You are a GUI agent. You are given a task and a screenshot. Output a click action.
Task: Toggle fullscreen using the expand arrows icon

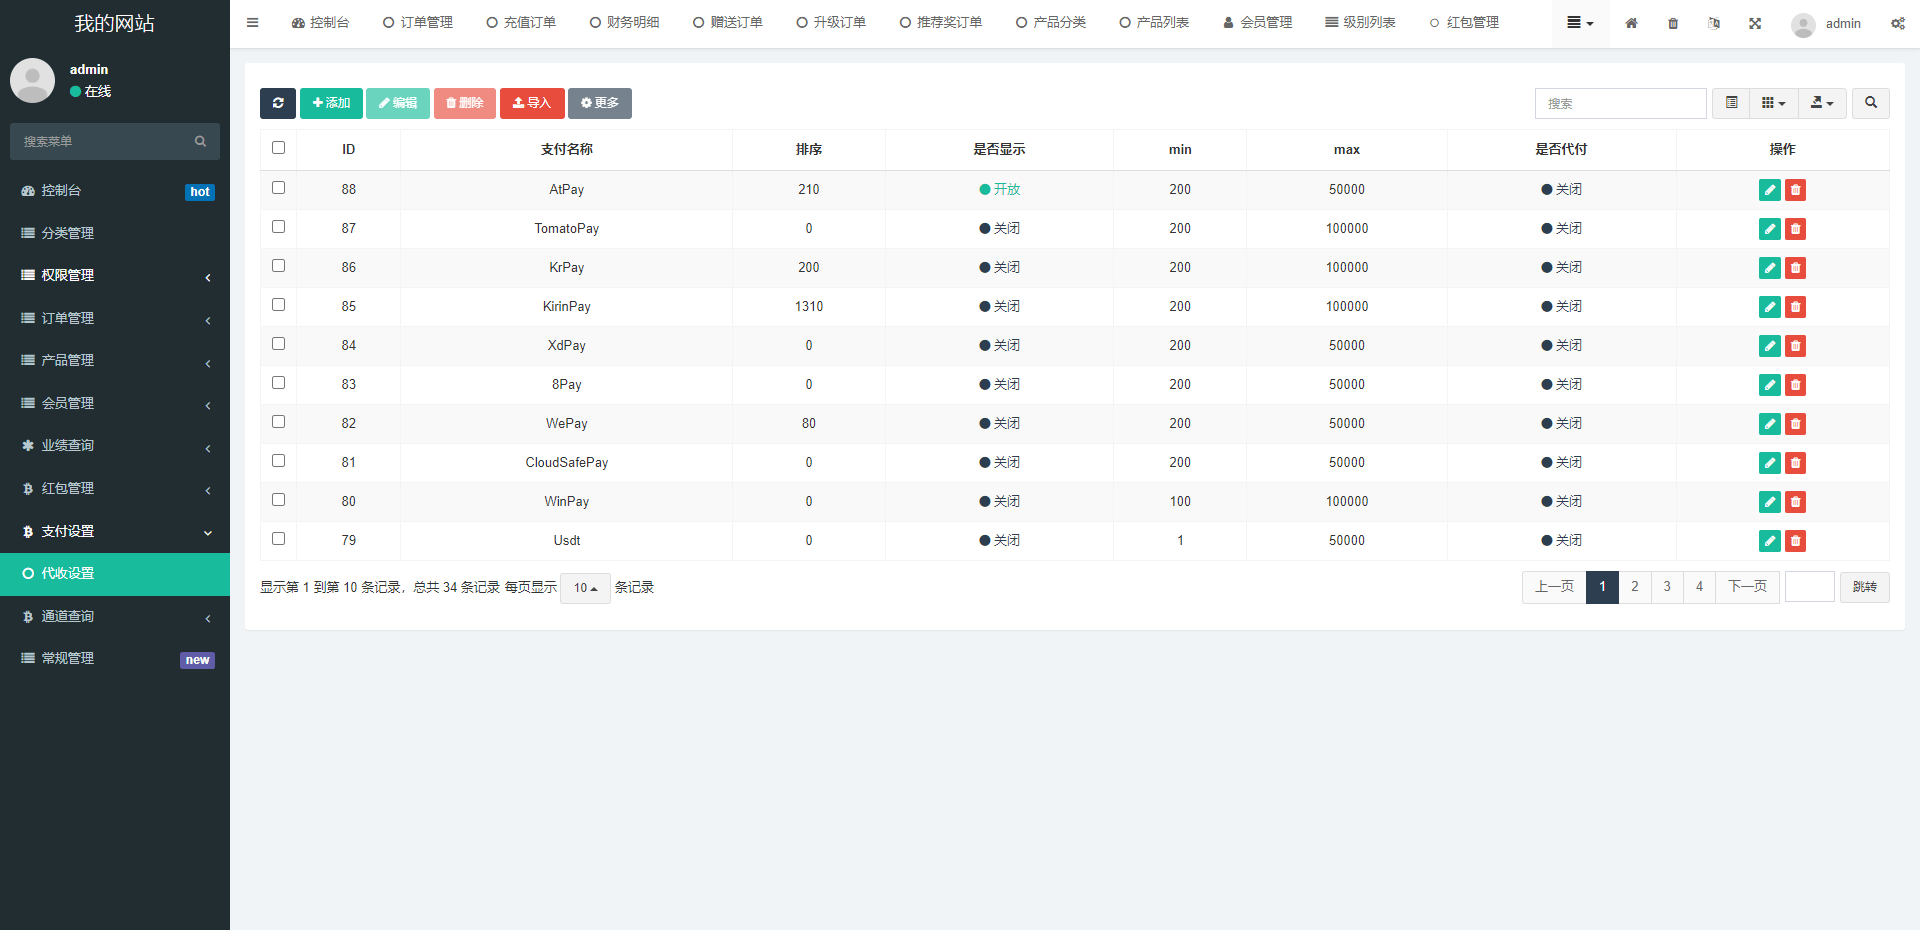click(1755, 23)
